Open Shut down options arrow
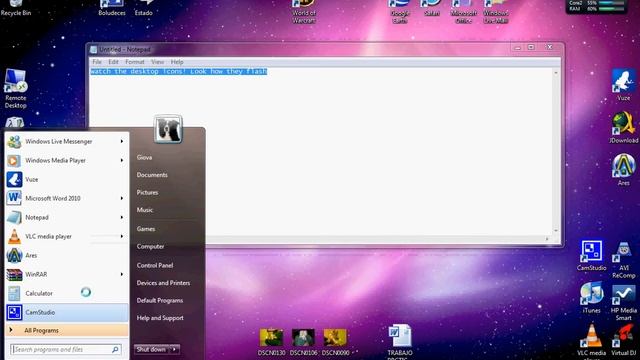640x360 pixels. [x=174, y=349]
